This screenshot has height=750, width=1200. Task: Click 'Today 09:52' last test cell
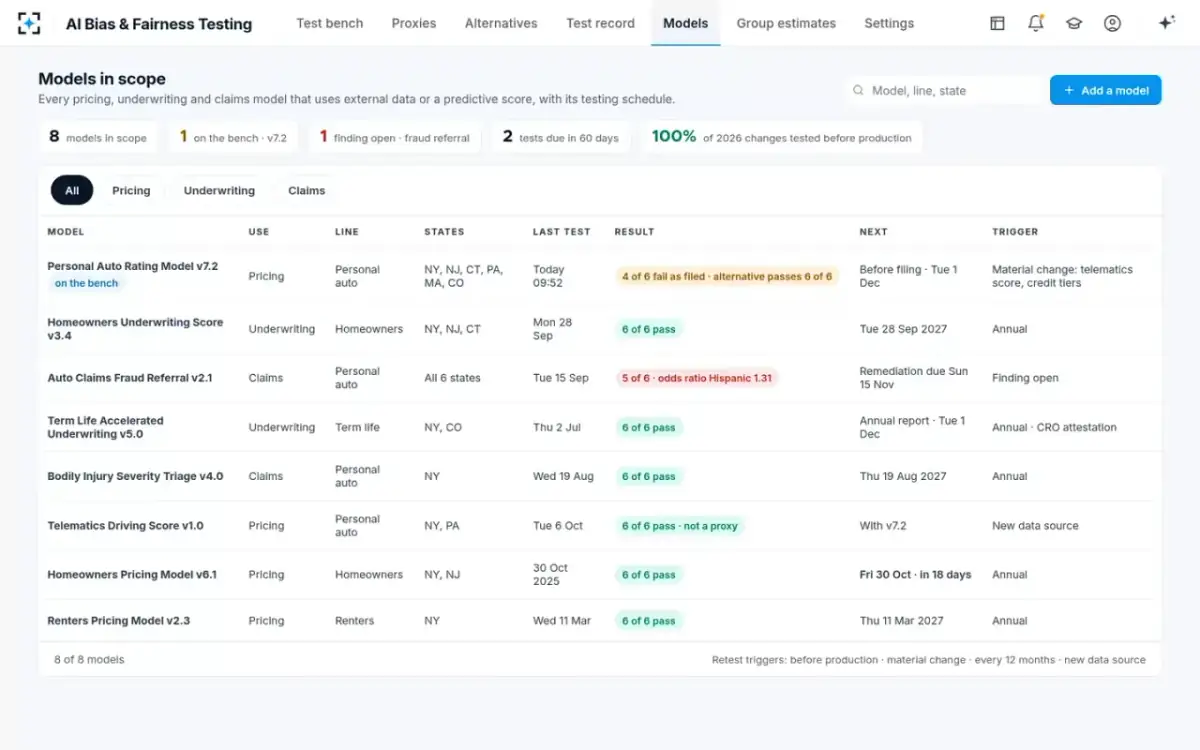[x=548, y=276]
